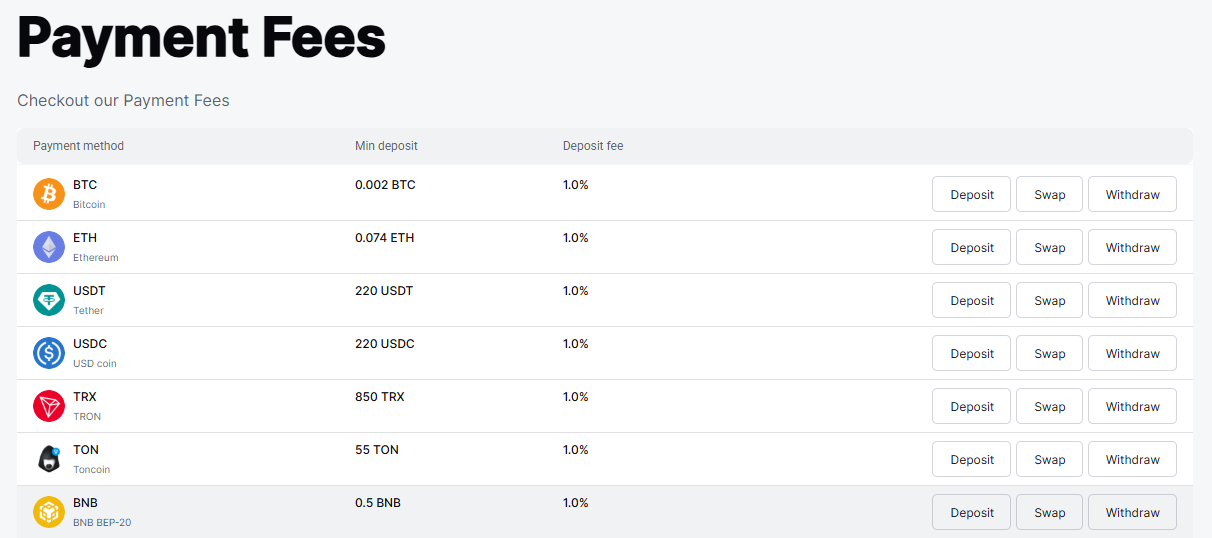Swap TRX via its Swap button

pos(1049,406)
